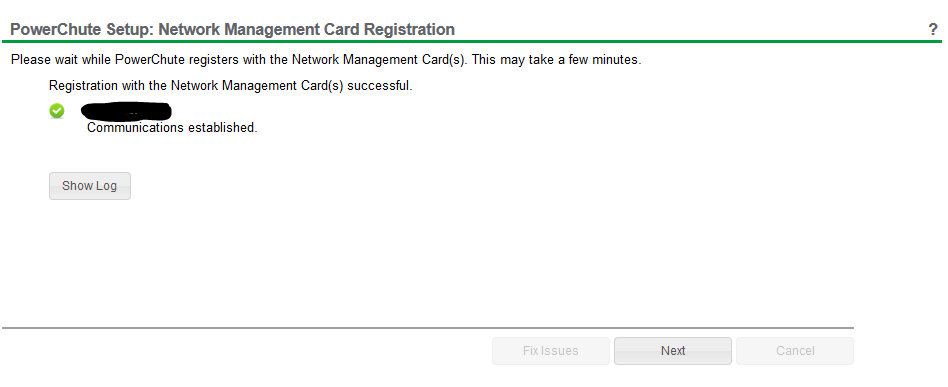948x387 pixels.
Task: Click the word 'established' in the status line
Action: (222, 128)
